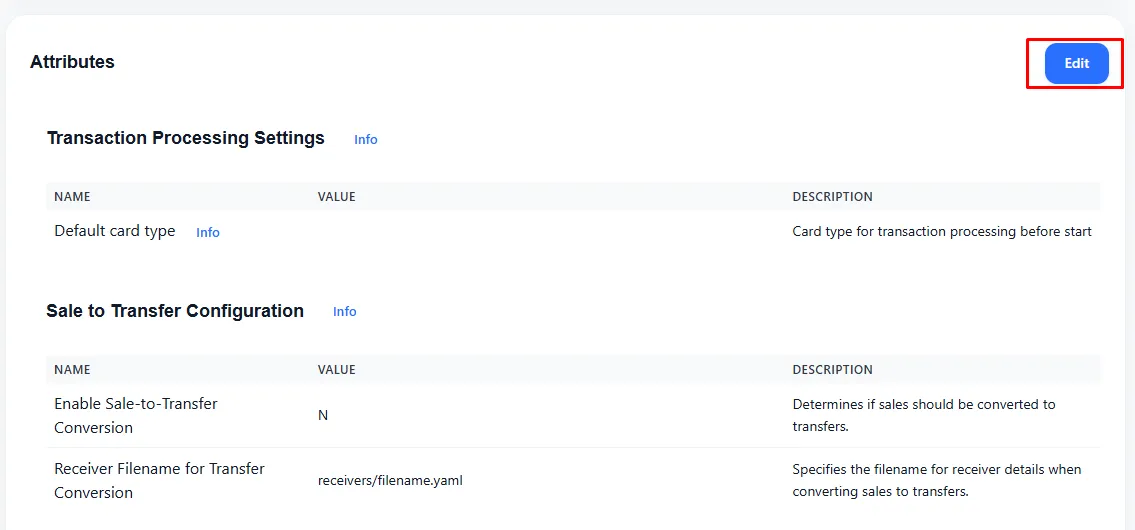Select the Receiver Filename for Transfer Conversion name
1135x530 pixels.
(159, 480)
